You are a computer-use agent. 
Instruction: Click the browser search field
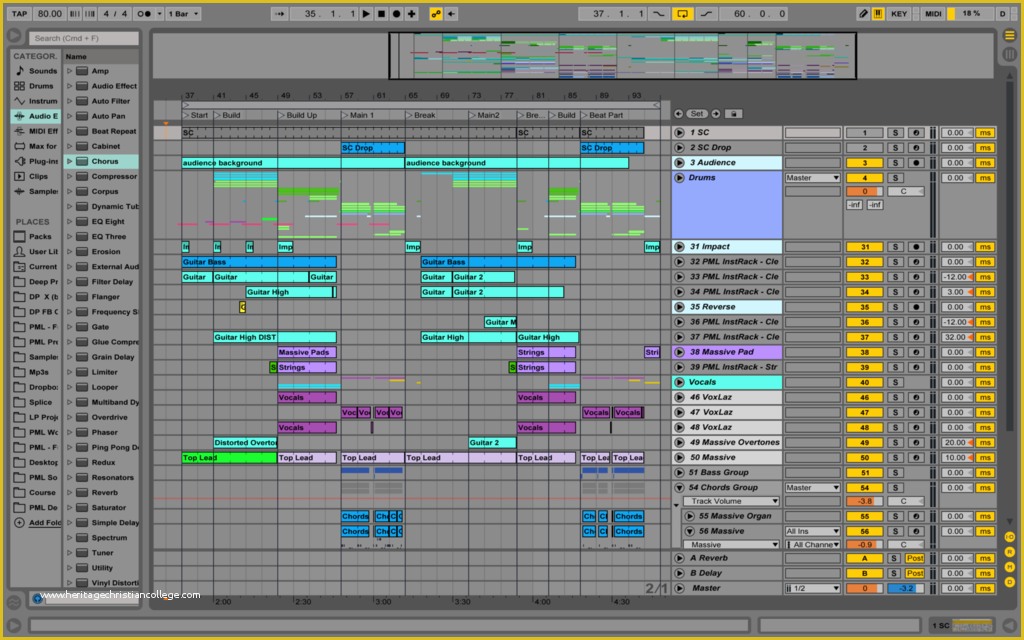(83, 38)
